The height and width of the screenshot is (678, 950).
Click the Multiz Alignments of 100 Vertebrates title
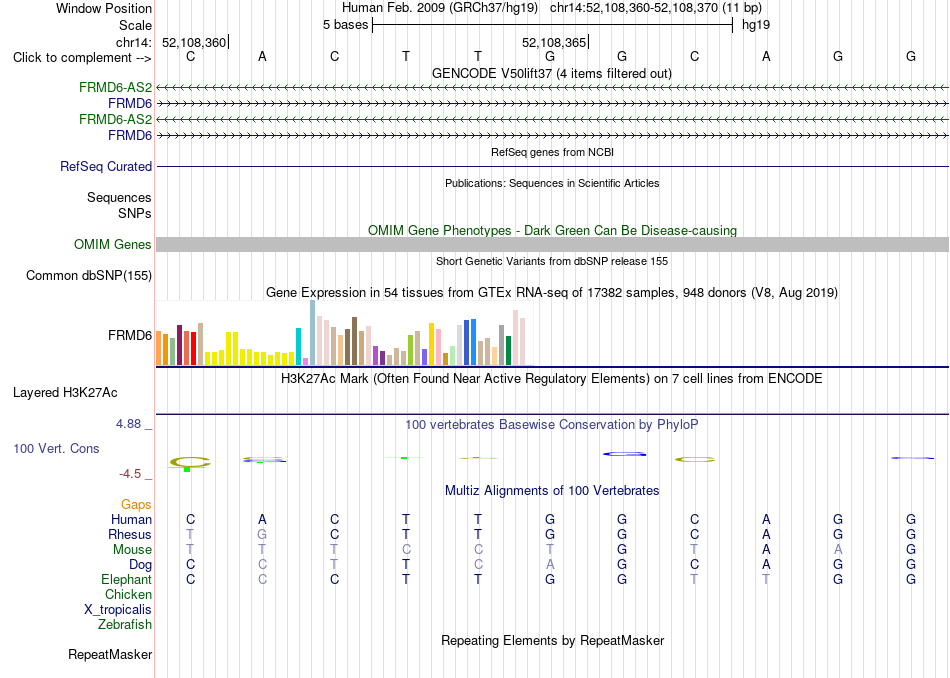pos(551,490)
